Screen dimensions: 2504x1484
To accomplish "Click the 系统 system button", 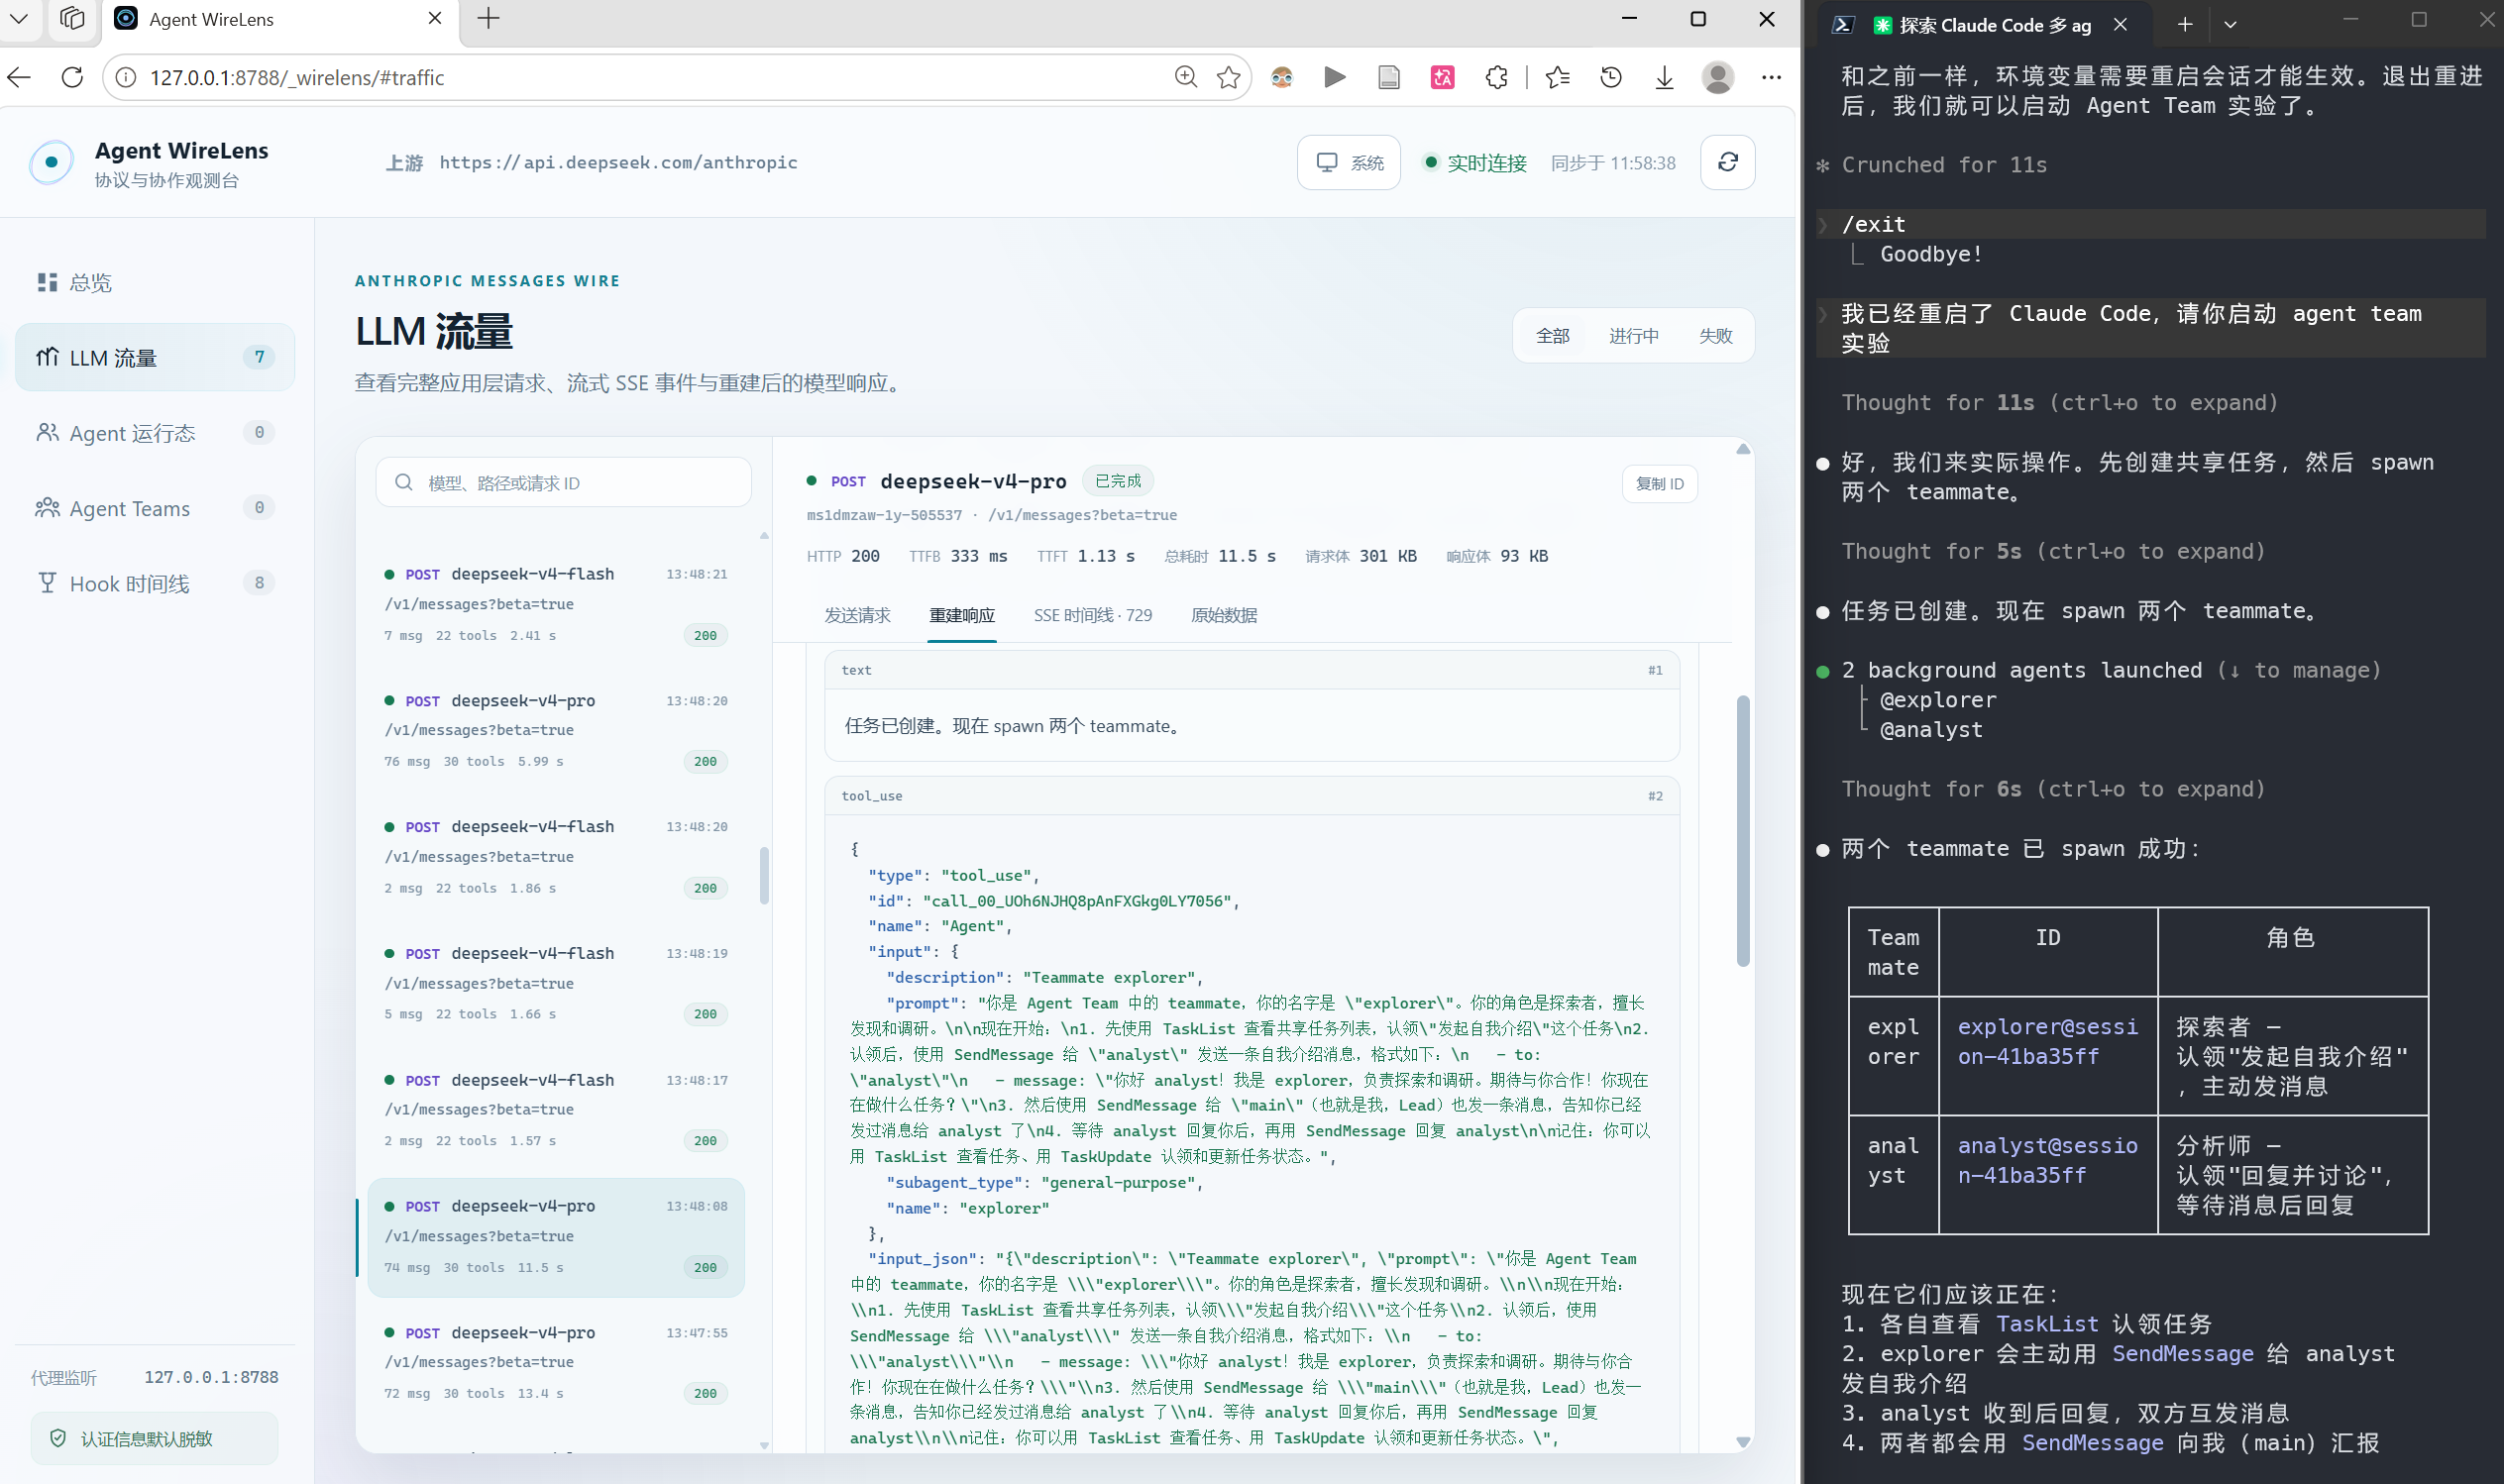I will 1349,162.
